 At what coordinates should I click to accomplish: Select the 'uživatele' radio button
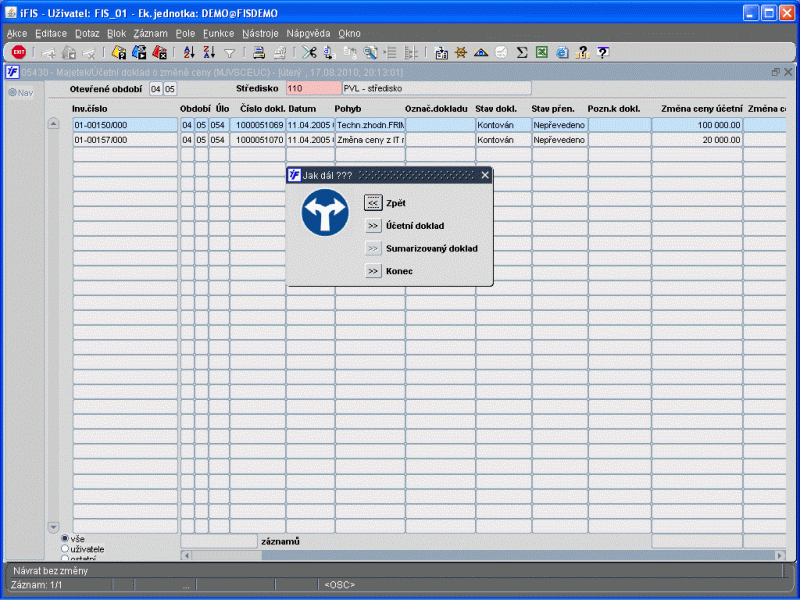(66, 549)
